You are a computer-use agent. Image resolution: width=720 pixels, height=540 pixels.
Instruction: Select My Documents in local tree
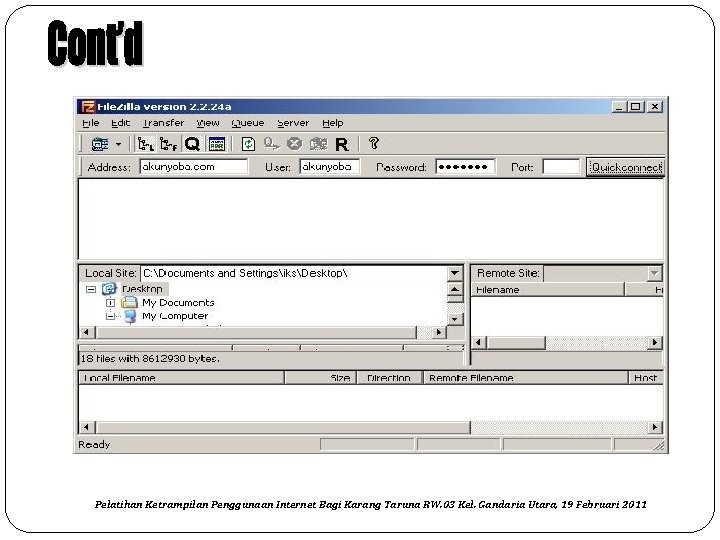tap(178, 303)
